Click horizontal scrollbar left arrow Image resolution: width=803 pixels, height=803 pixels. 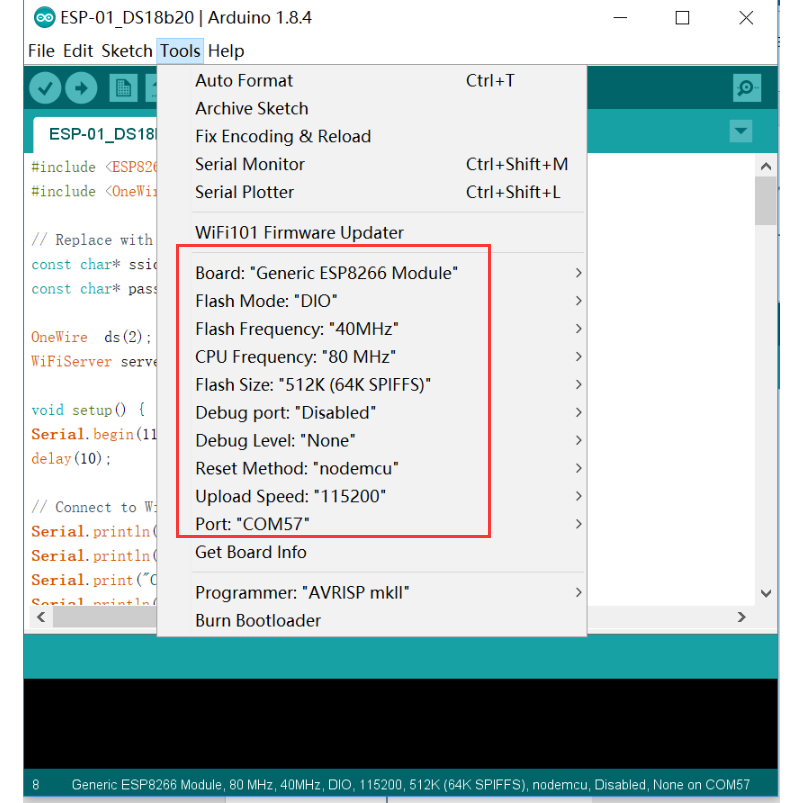(41, 619)
